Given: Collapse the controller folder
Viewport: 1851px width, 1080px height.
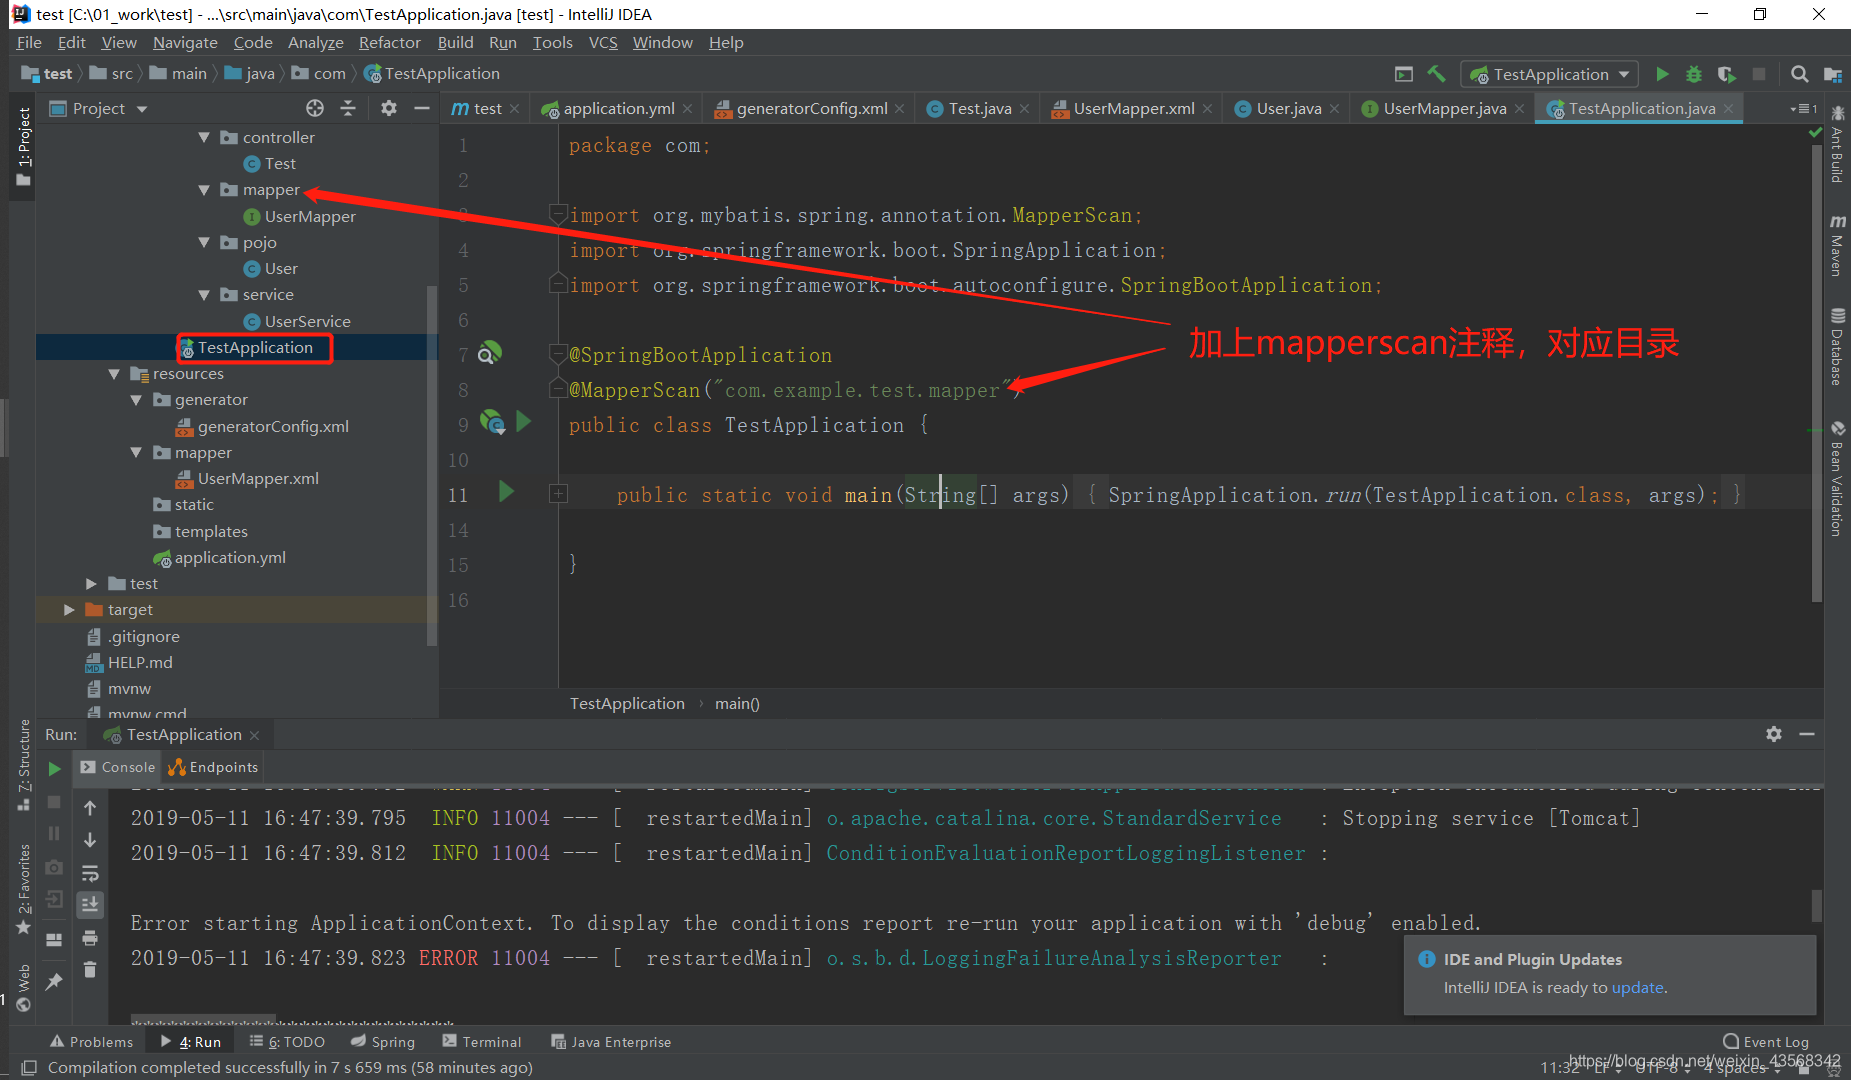Looking at the screenshot, I should (204, 137).
